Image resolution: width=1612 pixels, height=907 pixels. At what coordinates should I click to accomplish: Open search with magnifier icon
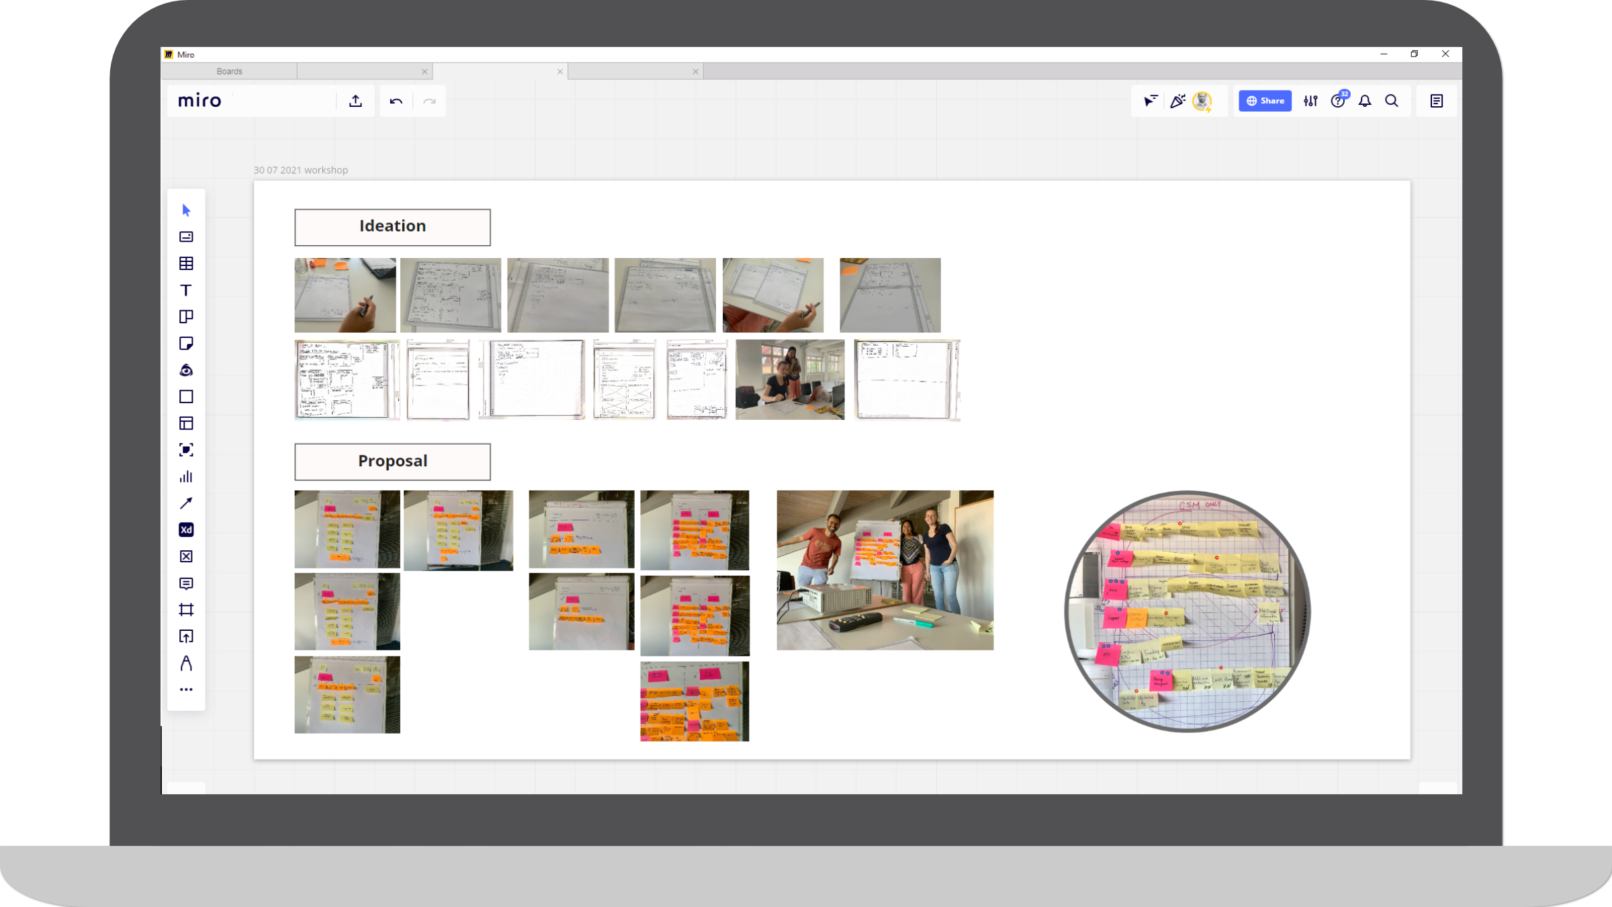[x=1391, y=101]
